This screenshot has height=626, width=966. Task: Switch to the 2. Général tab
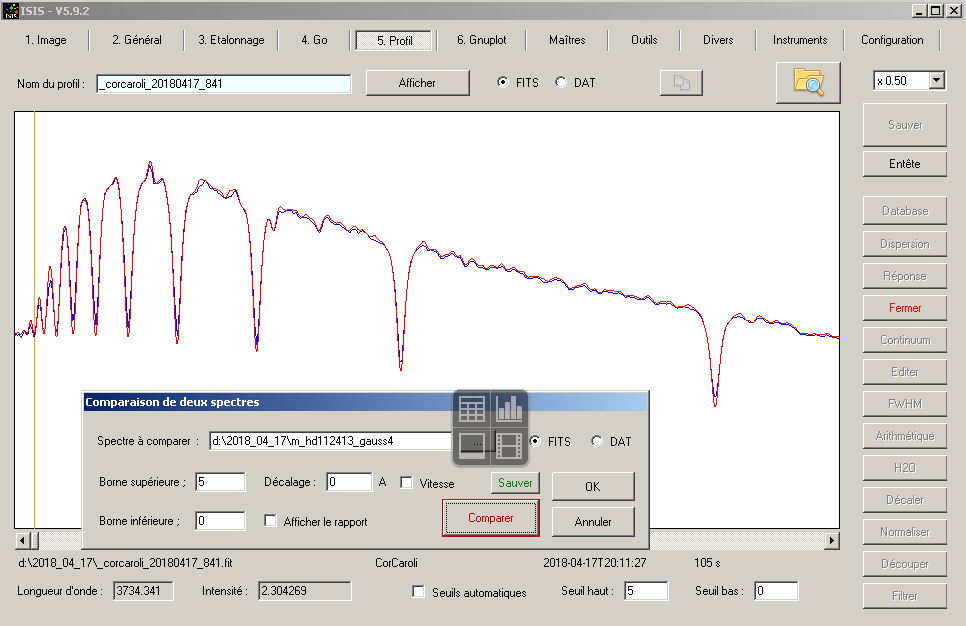137,40
